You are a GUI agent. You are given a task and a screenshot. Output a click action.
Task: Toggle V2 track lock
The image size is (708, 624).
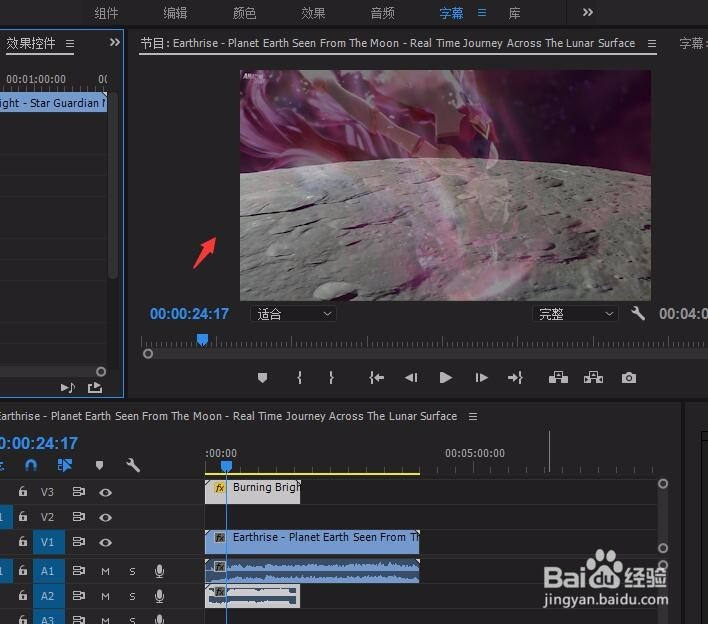[x=23, y=516]
